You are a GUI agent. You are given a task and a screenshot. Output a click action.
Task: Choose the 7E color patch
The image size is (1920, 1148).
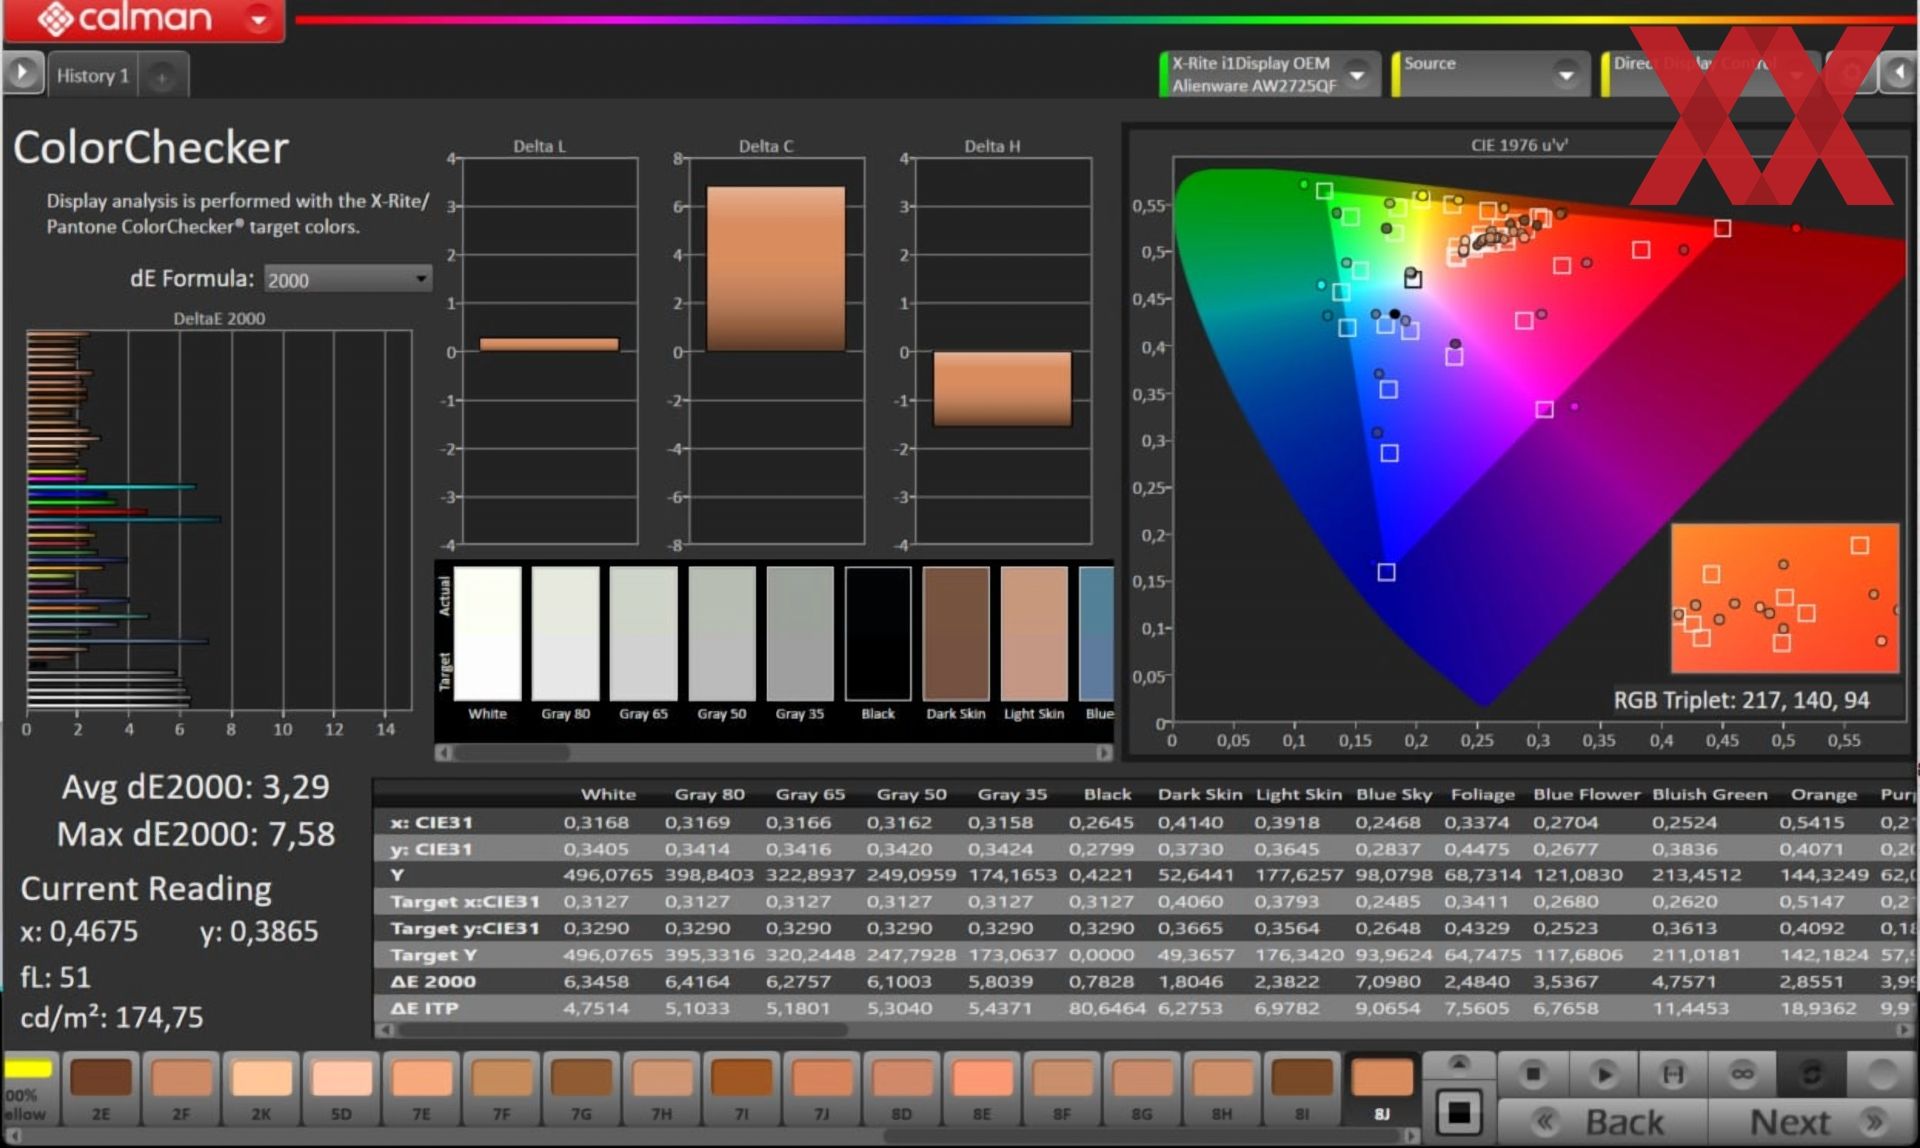tap(421, 1089)
